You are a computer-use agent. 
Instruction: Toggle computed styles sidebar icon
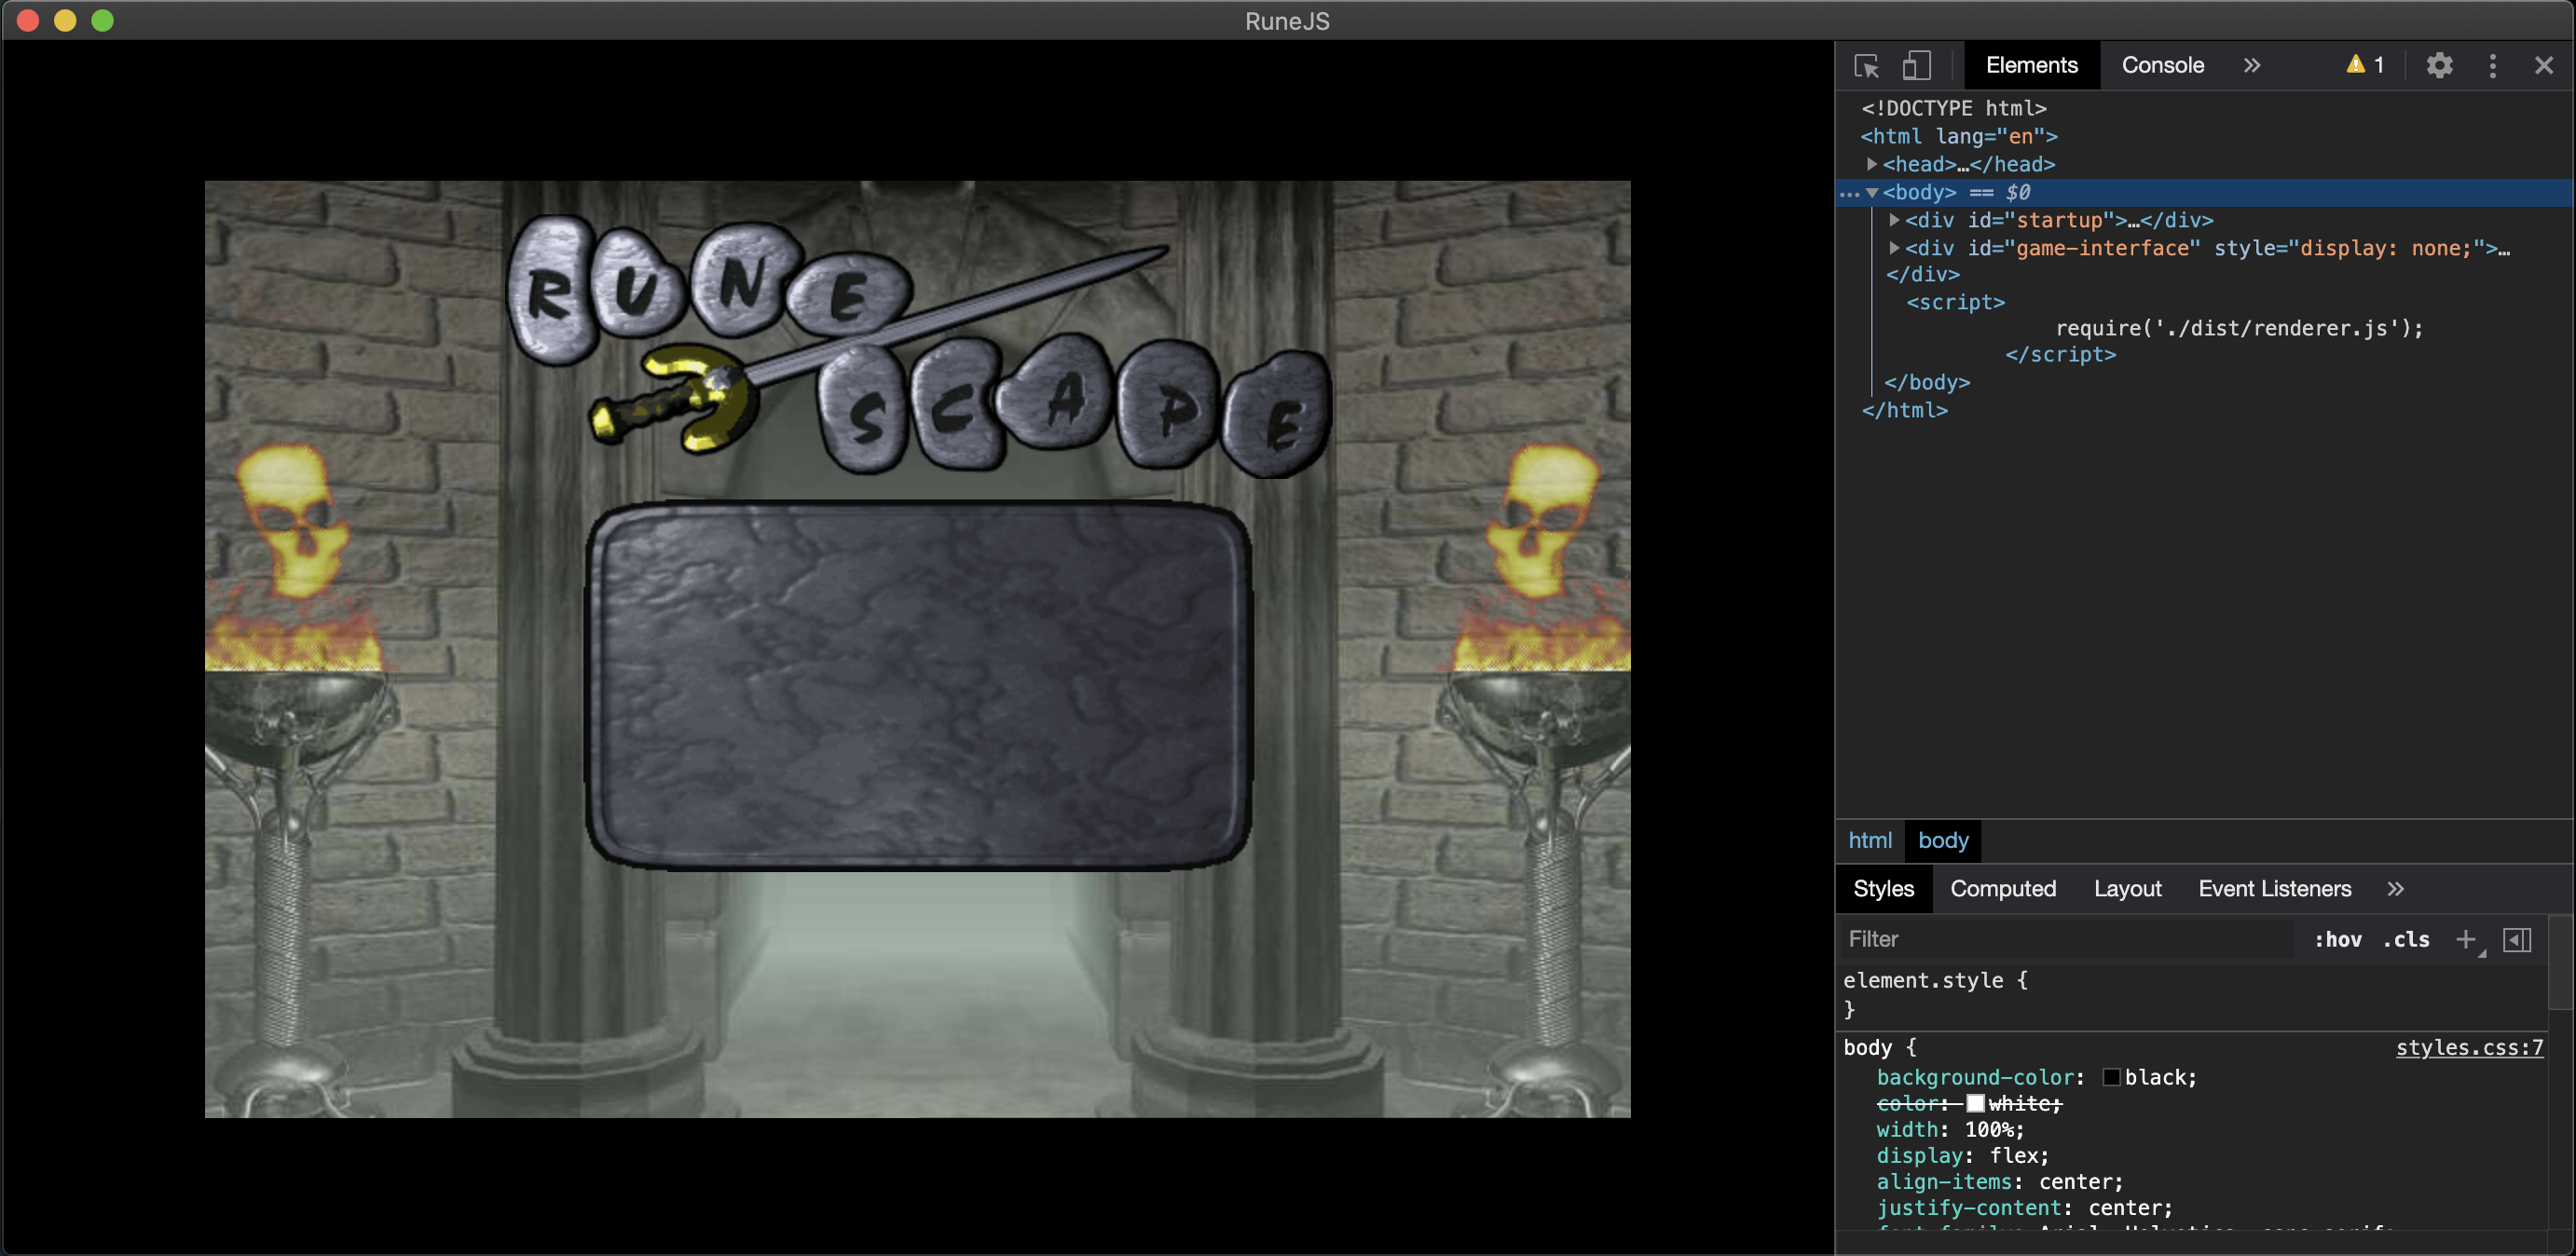click(2516, 939)
